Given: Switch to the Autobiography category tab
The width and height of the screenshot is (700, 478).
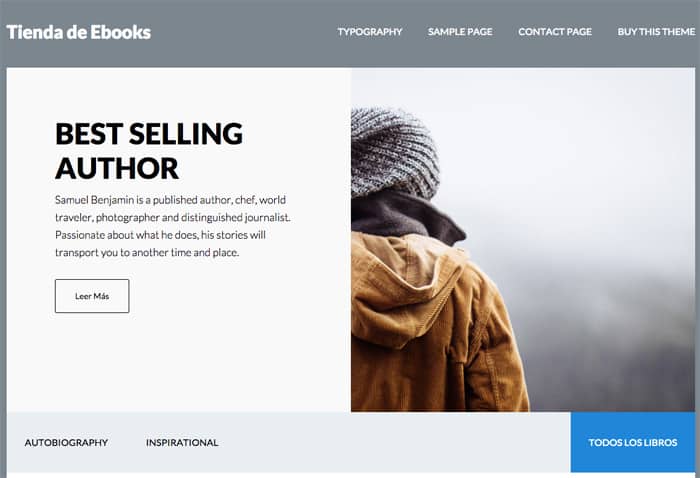Looking at the screenshot, I should point(66,443).
